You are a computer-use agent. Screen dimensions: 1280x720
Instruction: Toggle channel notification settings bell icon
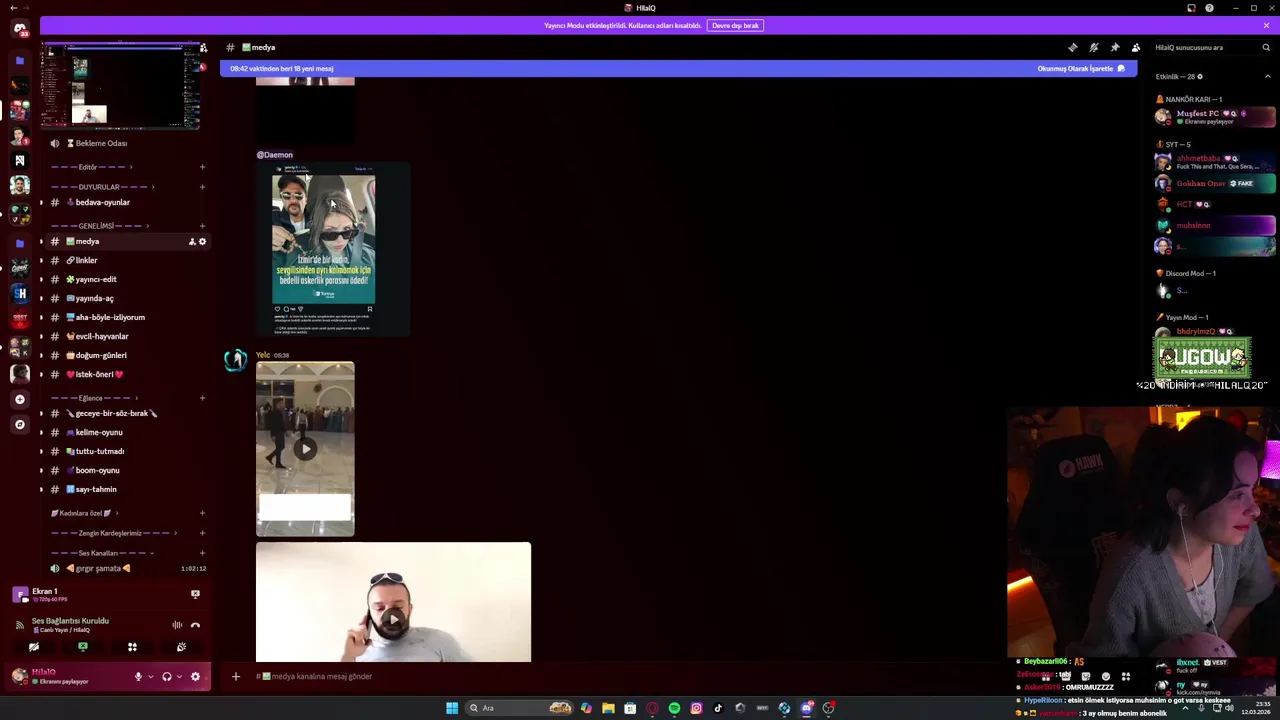coord(1094,47)
